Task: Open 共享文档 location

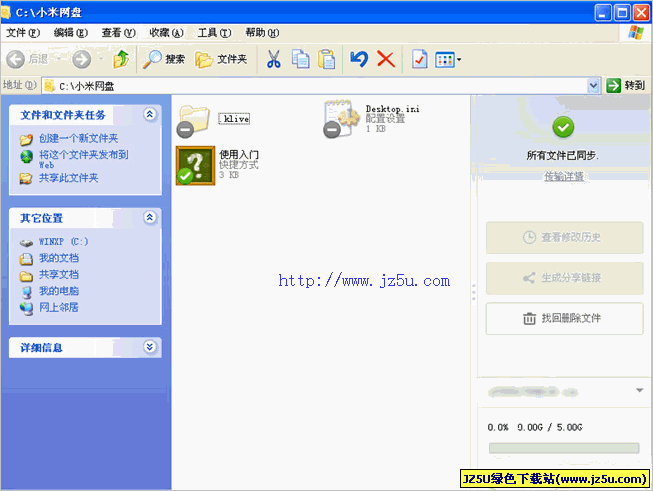Action: pos(59,274)
